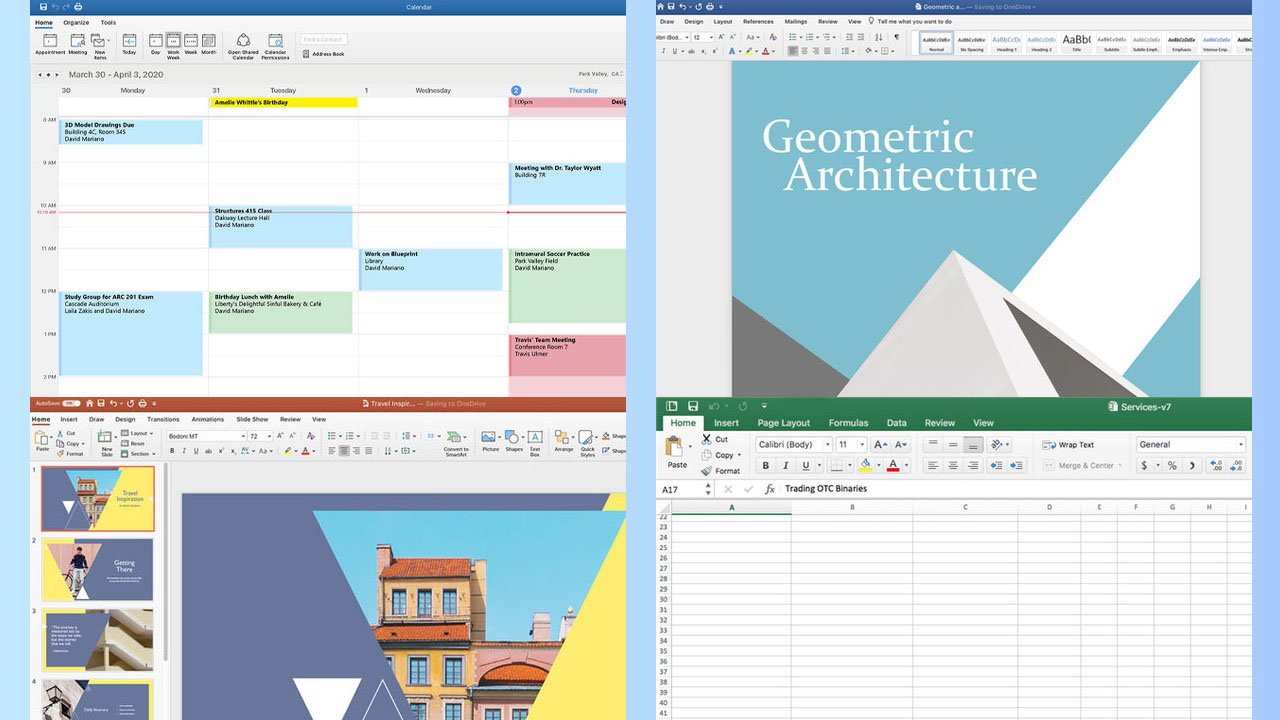Insert a Picture in PowerPoint
This screenshot has height=720, width=1280.
(x=490, y=441)
